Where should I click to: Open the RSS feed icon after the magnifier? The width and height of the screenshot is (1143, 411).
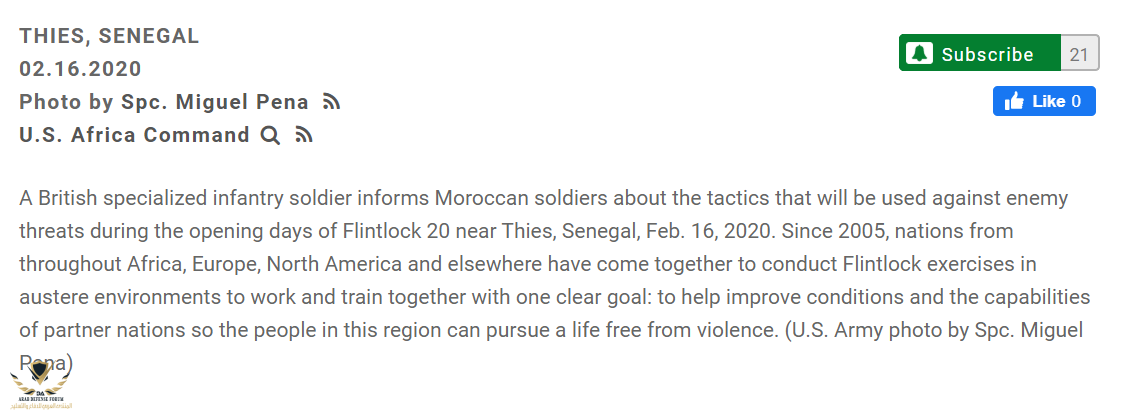[x=305, y=136]
